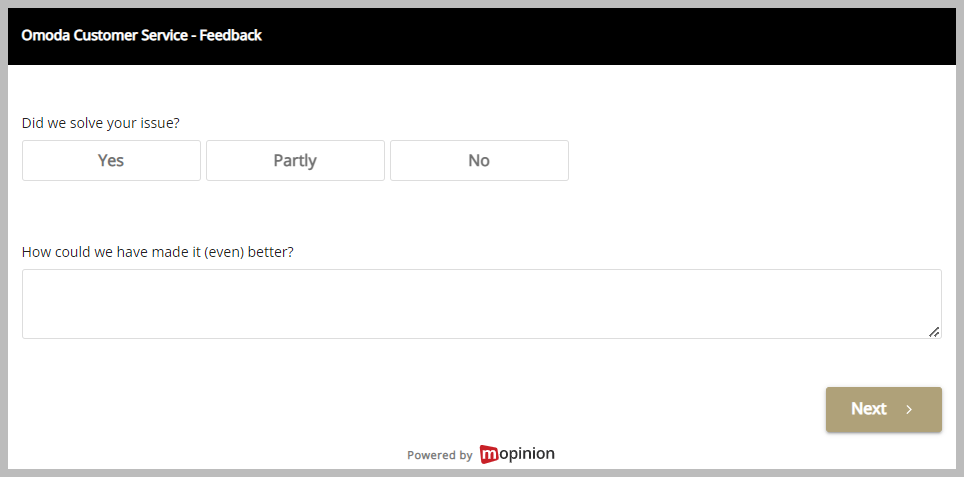Click the word "Next" on the gold button
The image size is (964, 477).
tap(868, 409)
